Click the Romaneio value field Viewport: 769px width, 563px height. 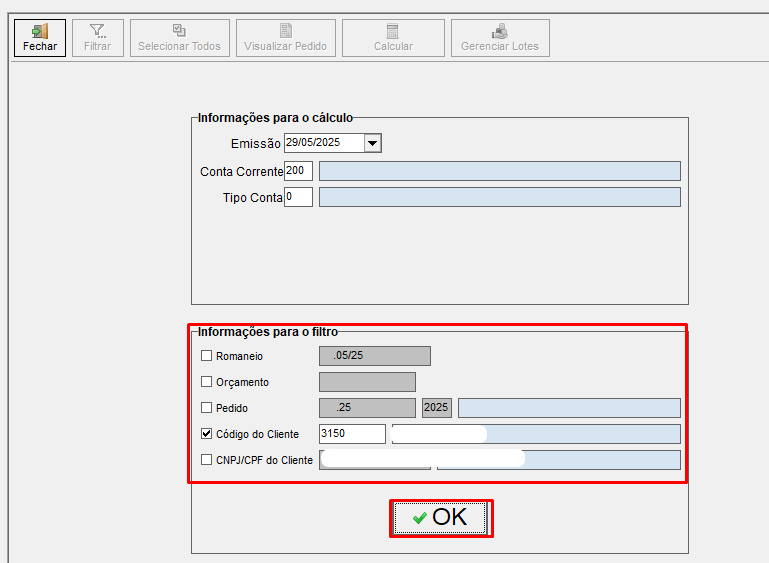click(x=374, y=356)
